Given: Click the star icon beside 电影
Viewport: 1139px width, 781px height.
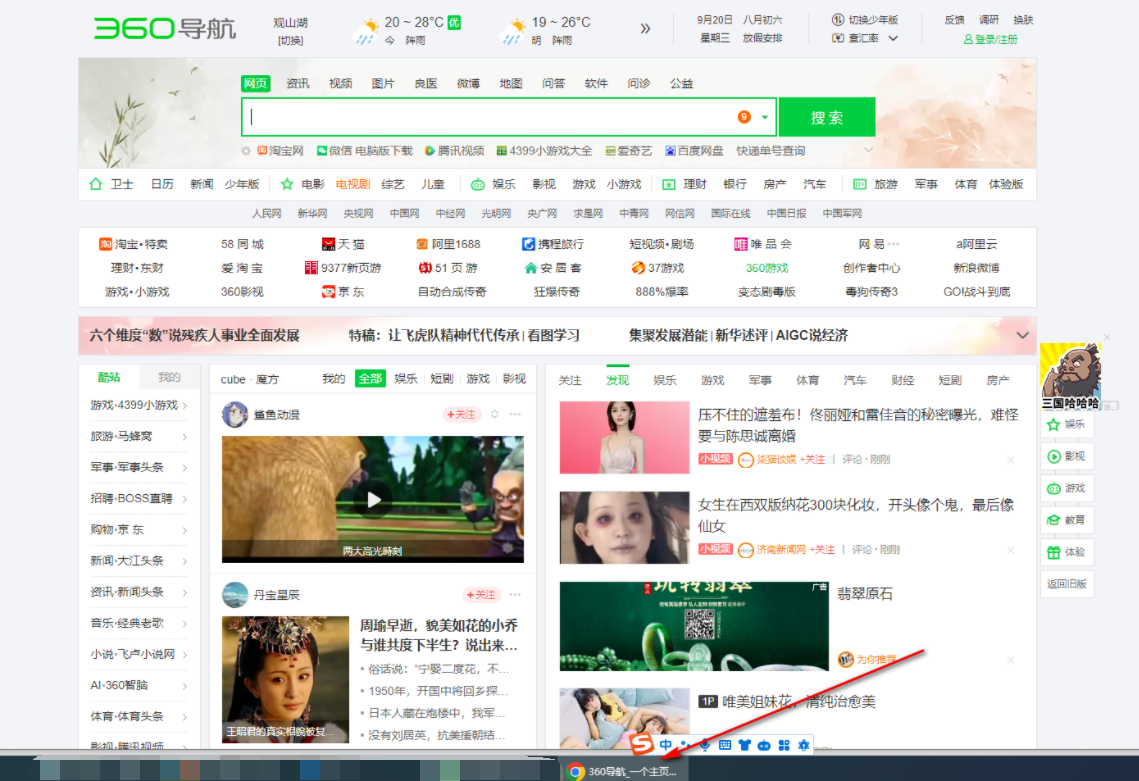Looking at the screenshot, I should coord(287,184).
